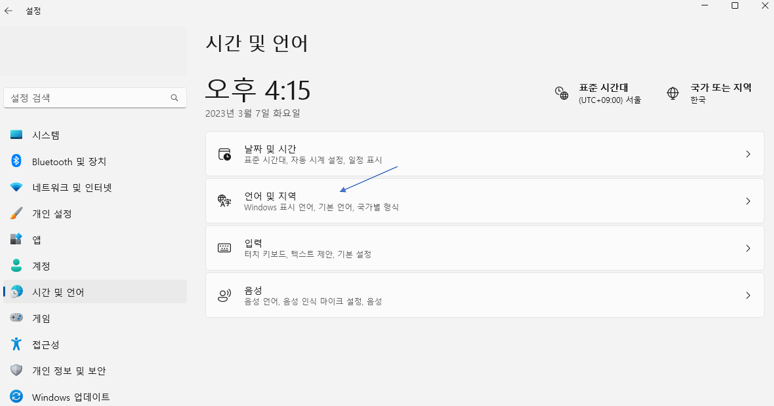Expand the 입력 chevron arrow
Viewport: 774px width, 406px height.
click(x=748, y=248)
